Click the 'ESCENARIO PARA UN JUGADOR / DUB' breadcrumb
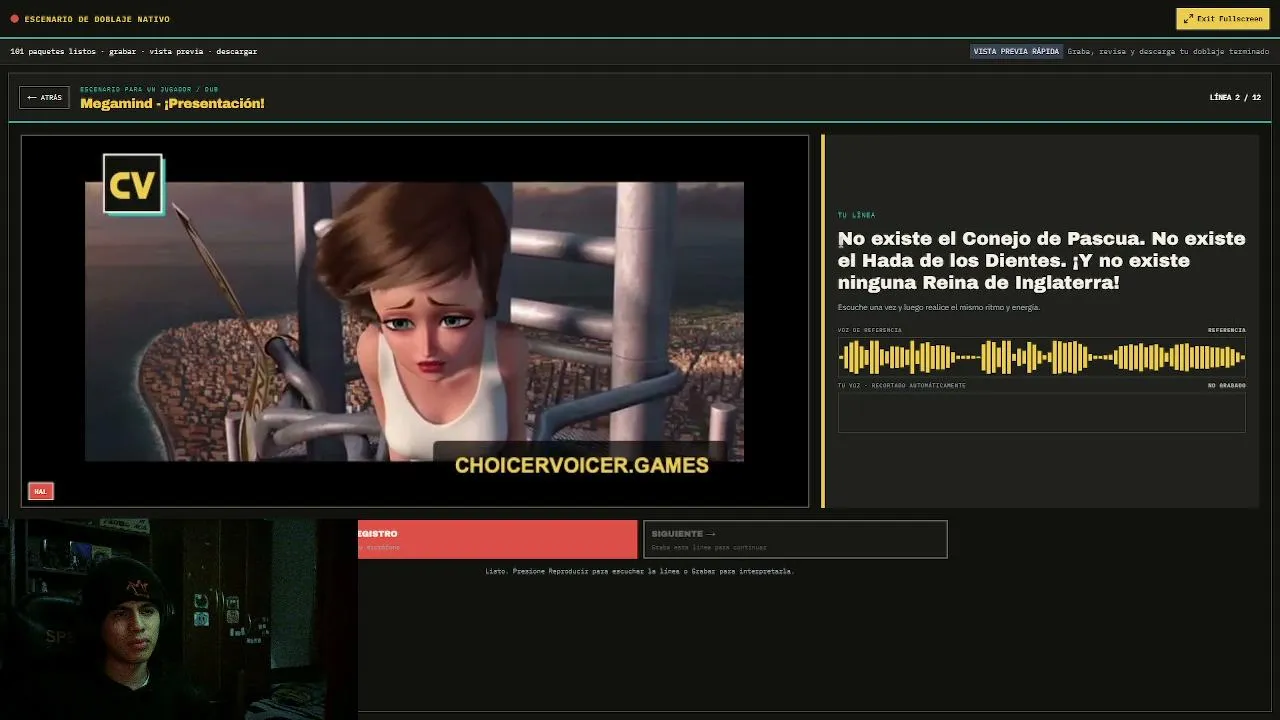This screenshot has height=720, width=1280. coord(149,89)
